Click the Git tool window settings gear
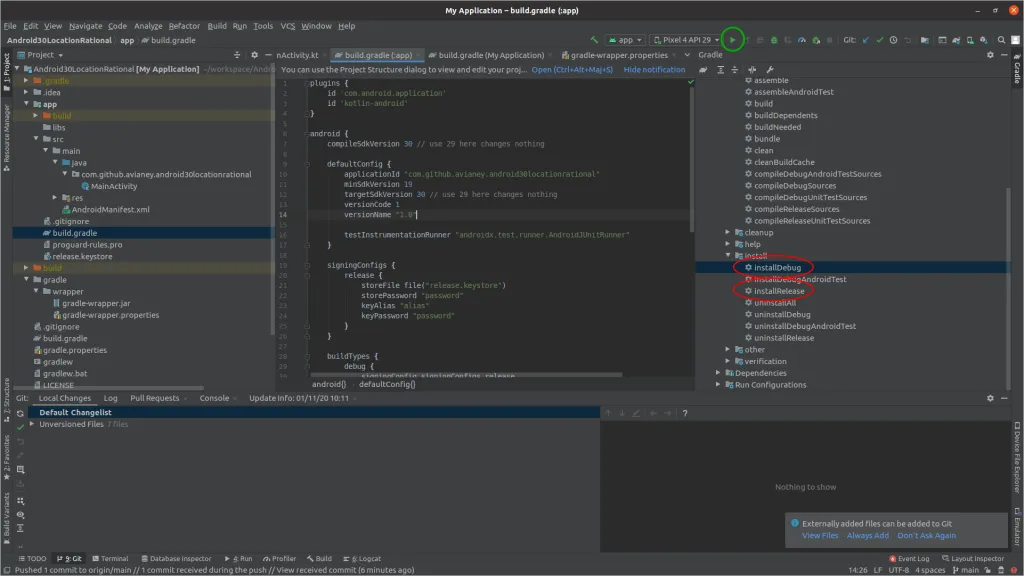This screenshot has height=576, width=1024. (990, 398)
